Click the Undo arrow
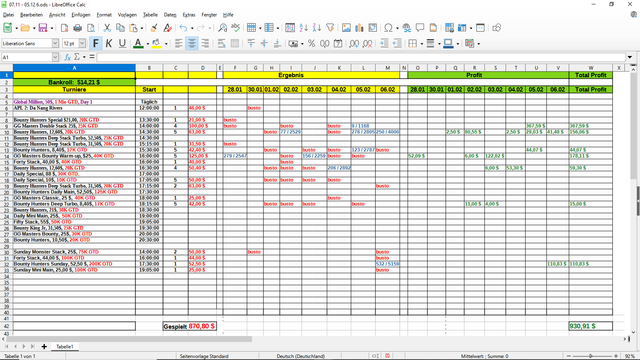This screenshot has width=640, height=360. (183, 28)
